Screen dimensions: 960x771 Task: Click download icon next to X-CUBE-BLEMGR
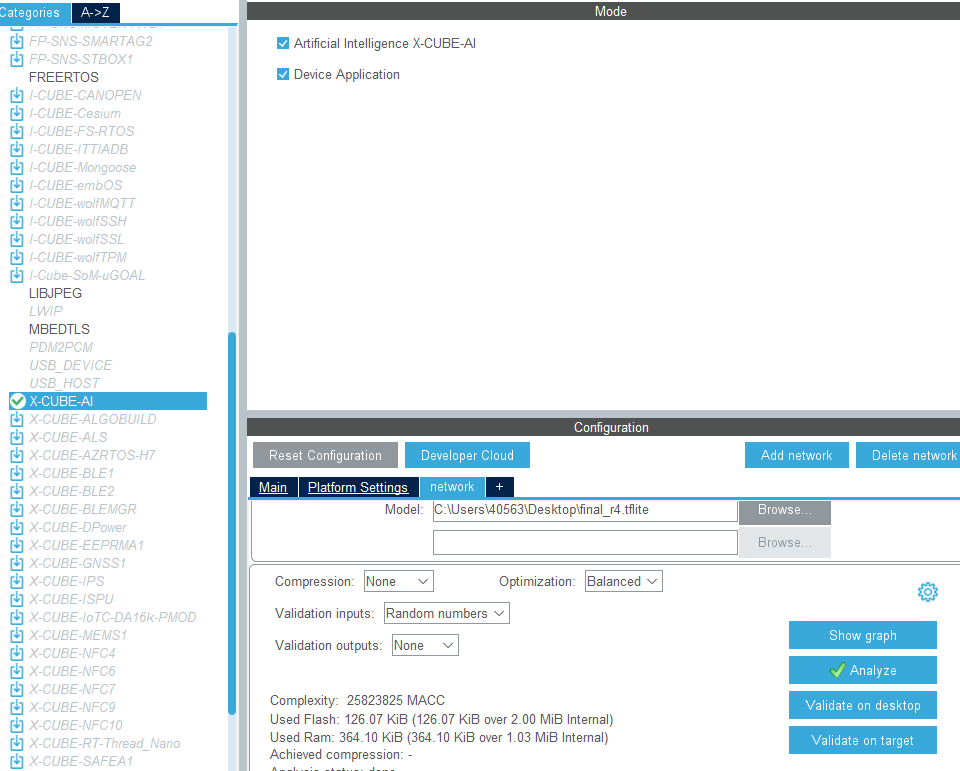coord(17,510)
